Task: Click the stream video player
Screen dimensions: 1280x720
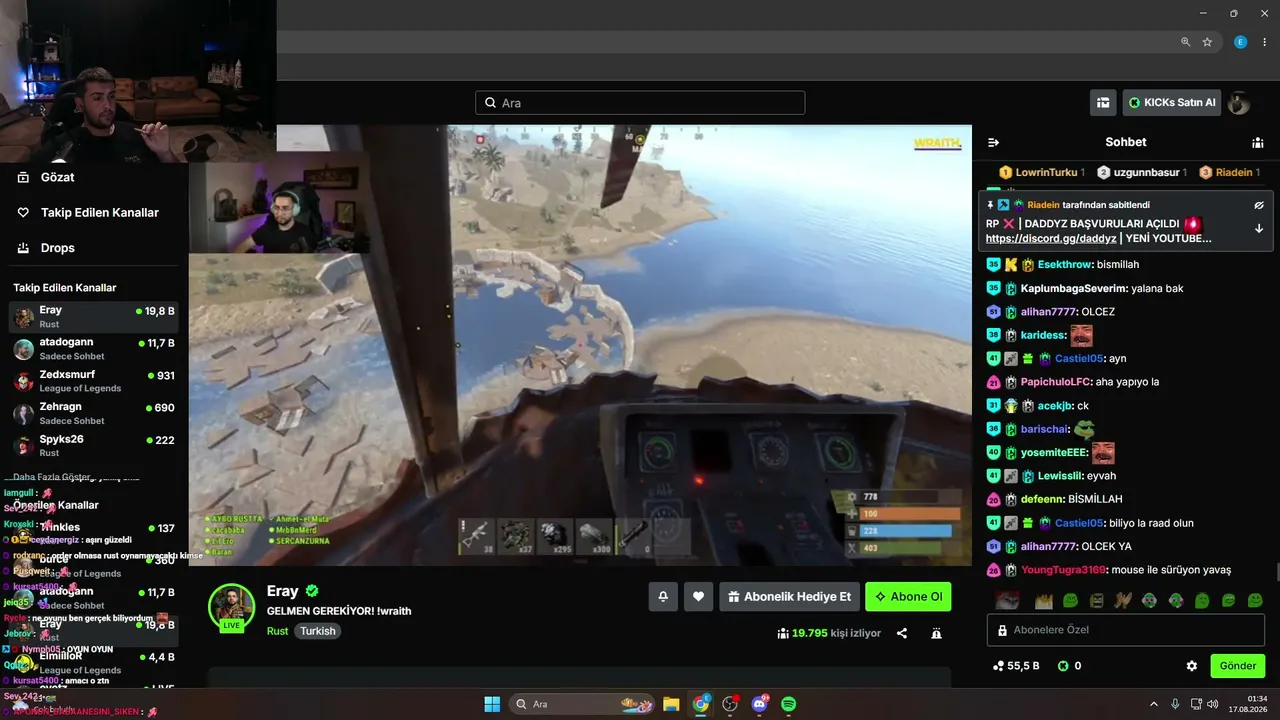Action: click(x=580, y=345)
